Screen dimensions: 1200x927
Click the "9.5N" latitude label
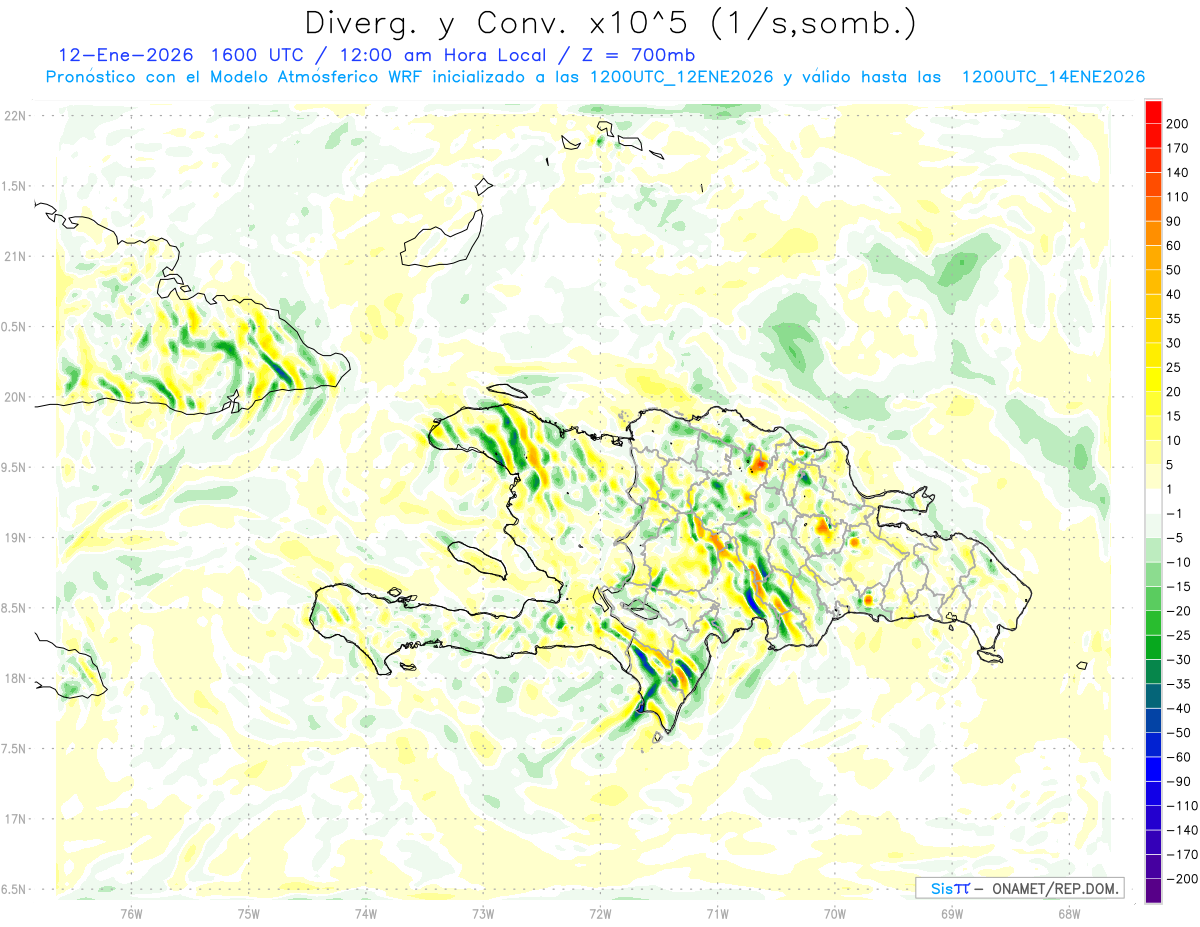point(13,468)
